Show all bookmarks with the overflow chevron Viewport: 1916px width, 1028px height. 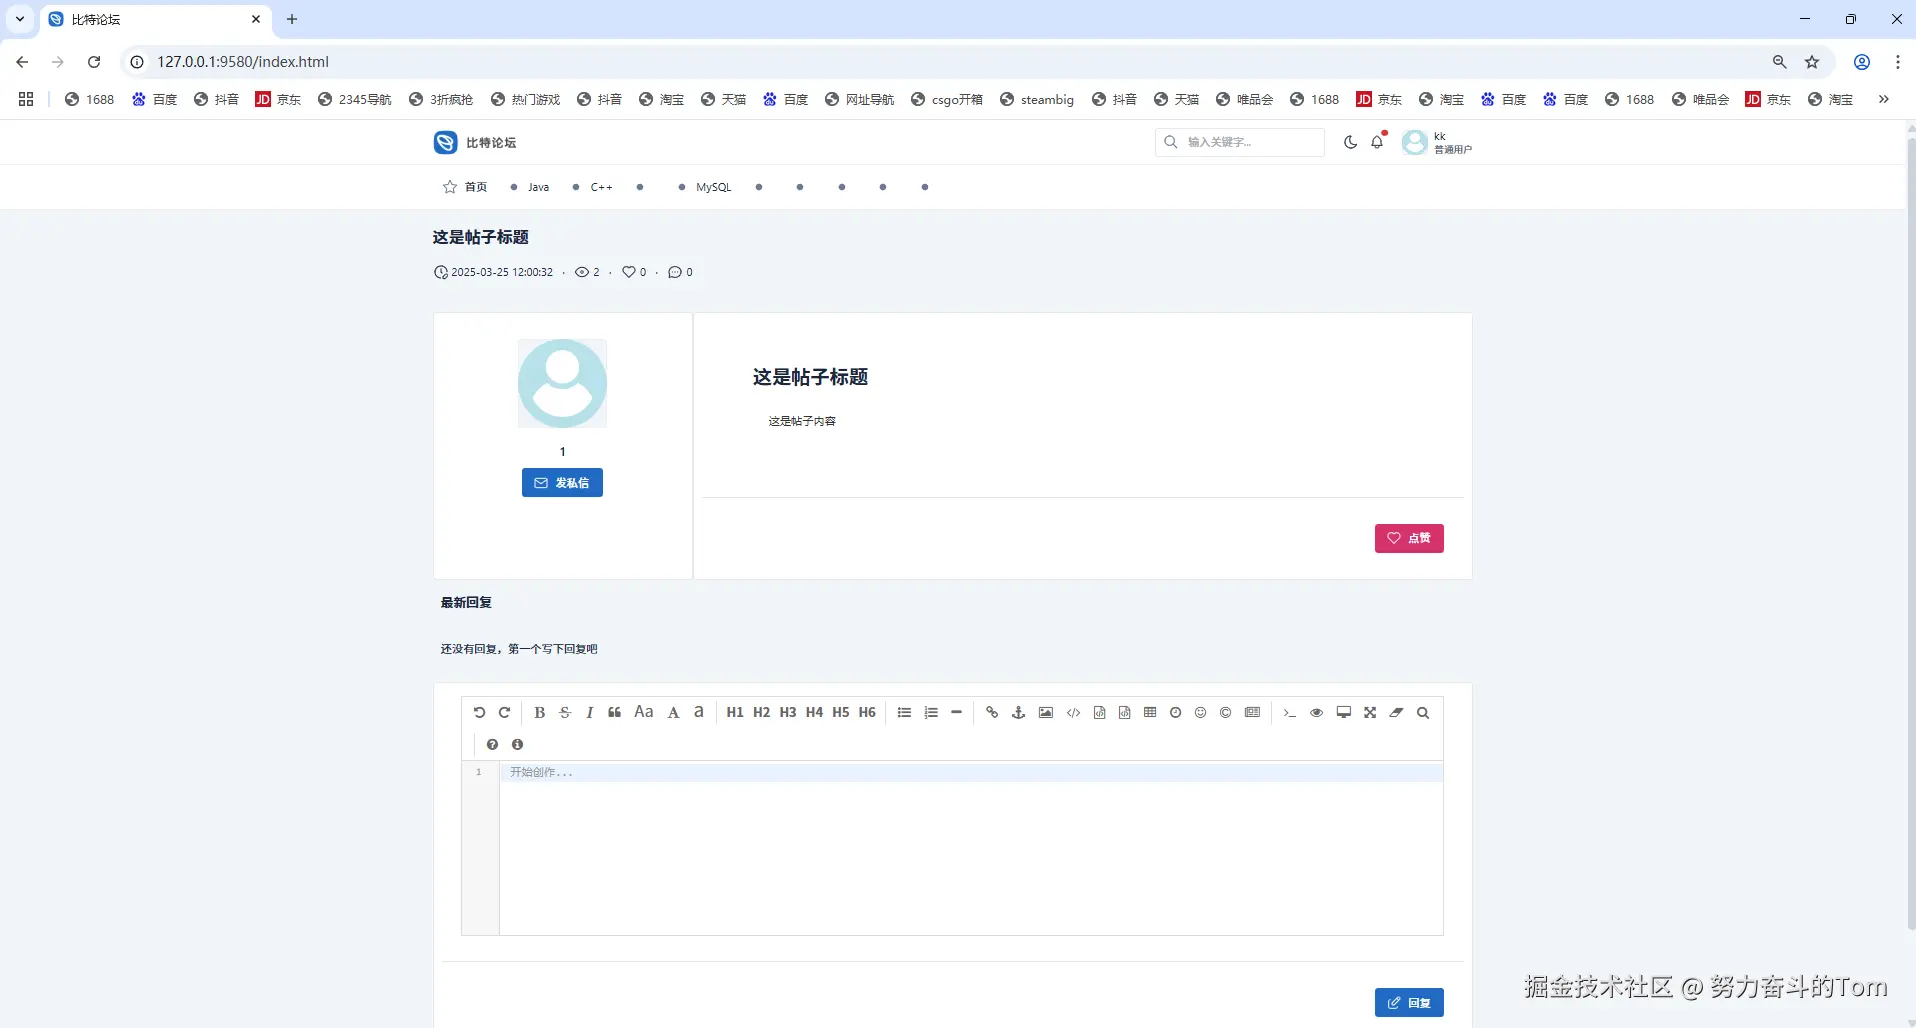pos(1884,99)
